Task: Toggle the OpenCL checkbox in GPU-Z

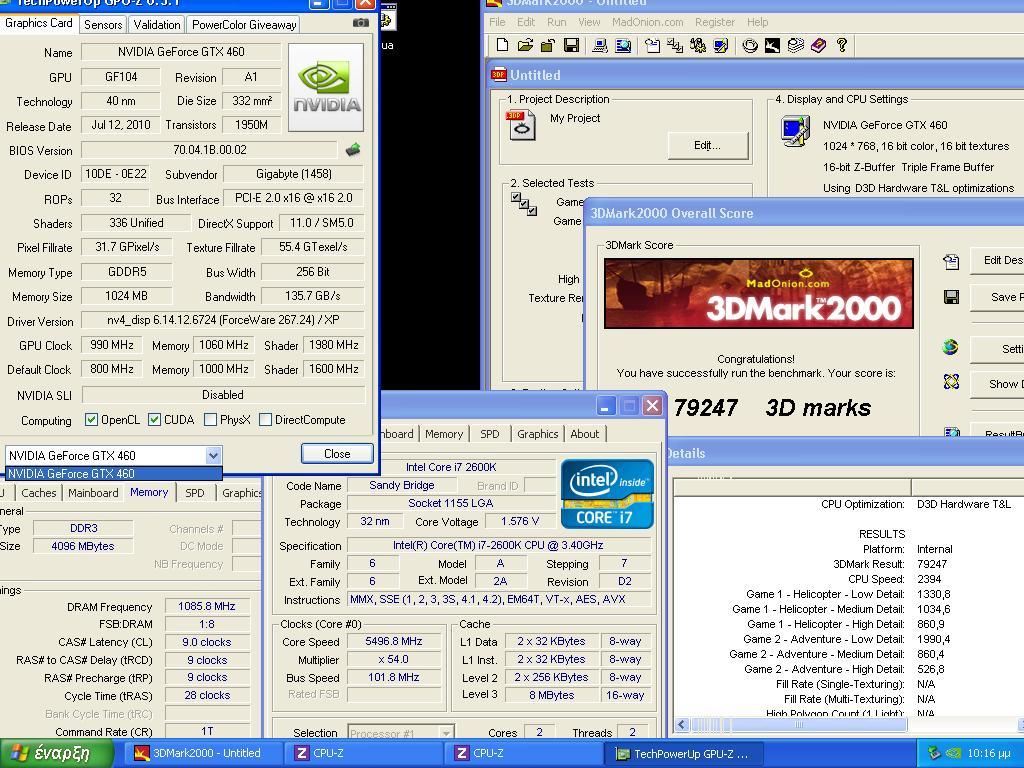Action: point(91,420)
